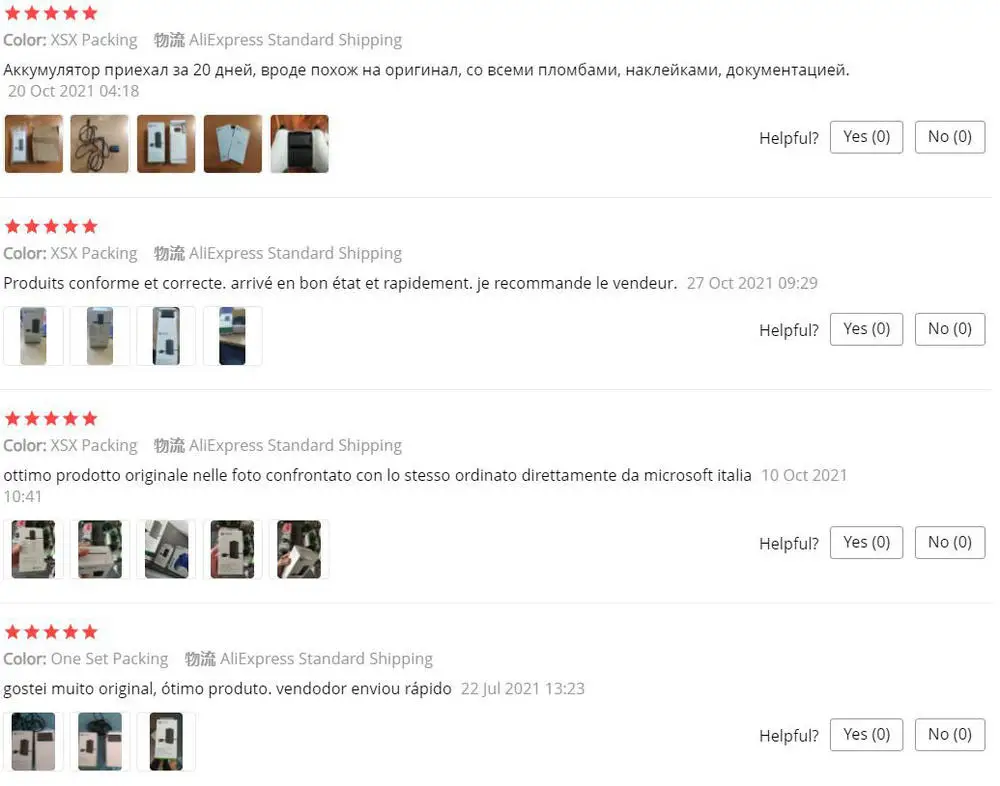
Task: Open first photo in Portuguese review
Action: [33, 741]
